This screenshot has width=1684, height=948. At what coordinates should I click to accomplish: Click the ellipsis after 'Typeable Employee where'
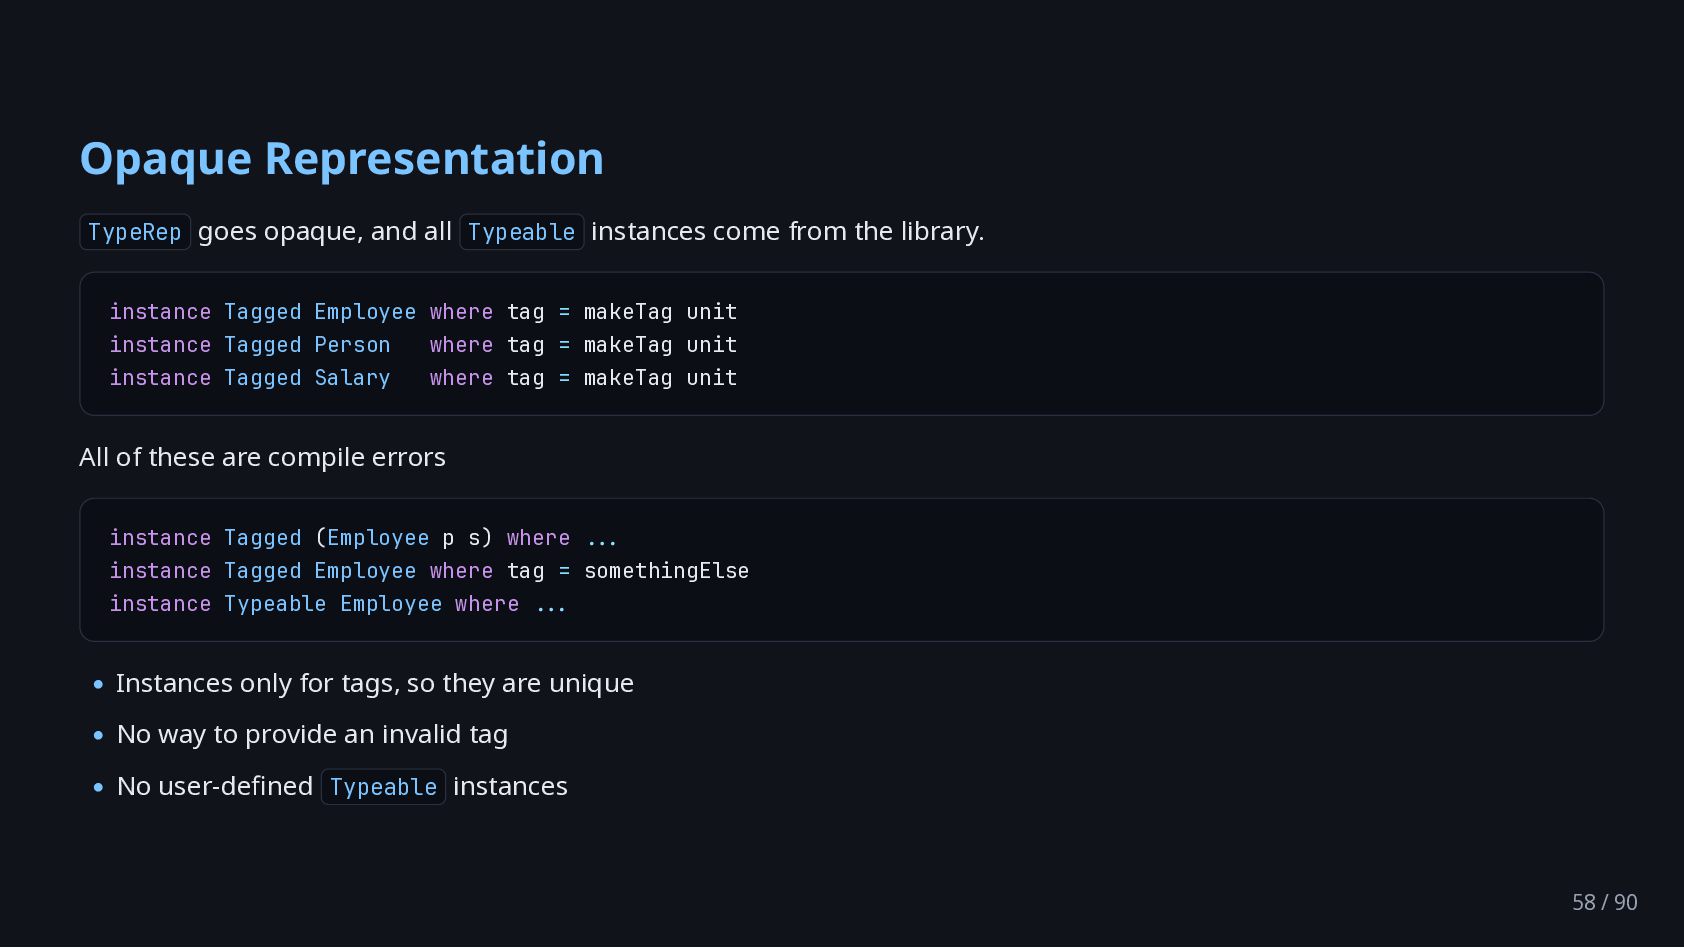(551, 606)
